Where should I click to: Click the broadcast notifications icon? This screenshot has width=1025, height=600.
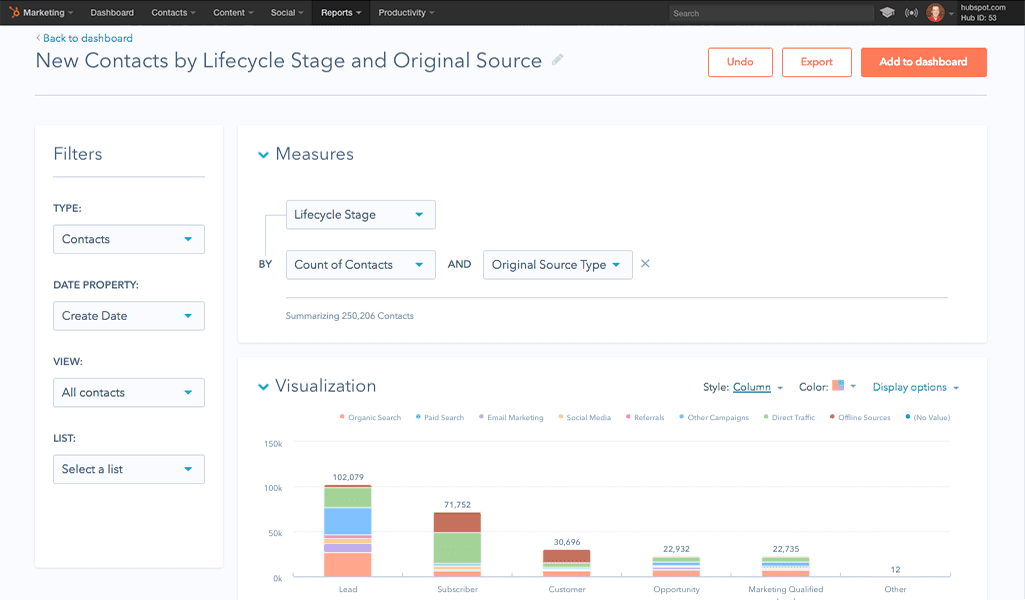[x=911, y=13]
